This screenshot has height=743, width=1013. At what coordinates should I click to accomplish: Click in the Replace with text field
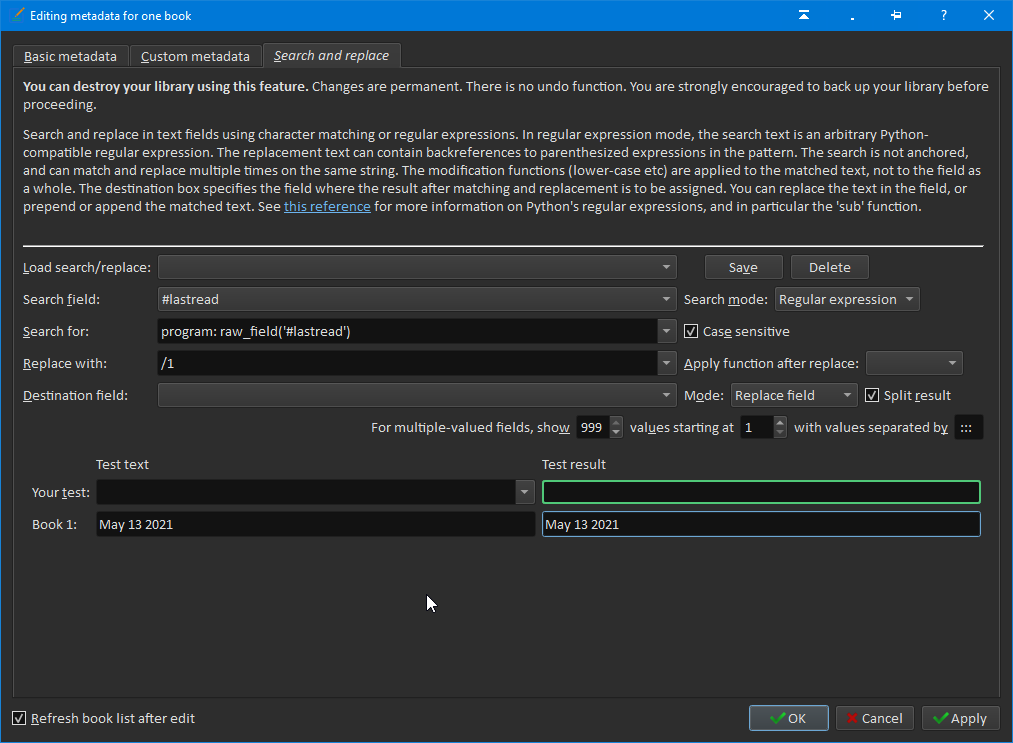pyautogui.click(x=408, y=363)
